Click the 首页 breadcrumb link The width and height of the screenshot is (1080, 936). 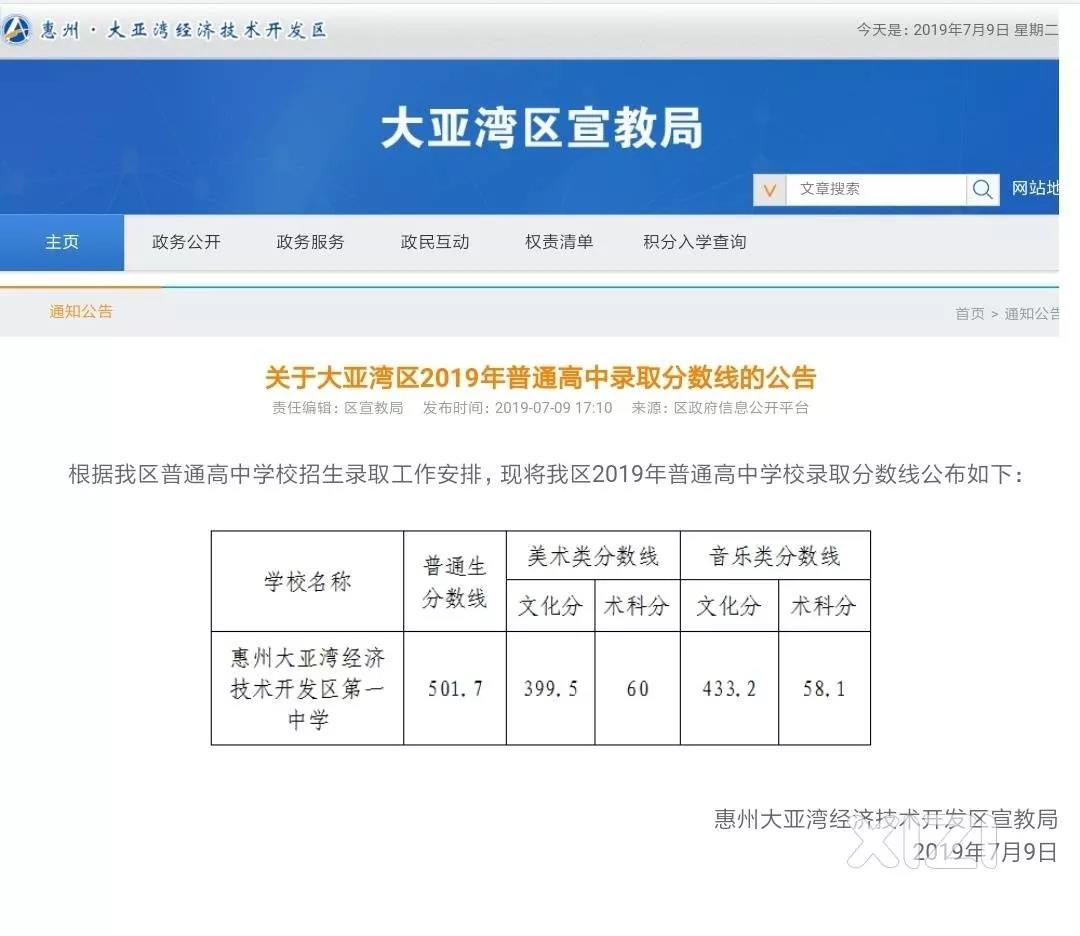[x=969, y=314]
